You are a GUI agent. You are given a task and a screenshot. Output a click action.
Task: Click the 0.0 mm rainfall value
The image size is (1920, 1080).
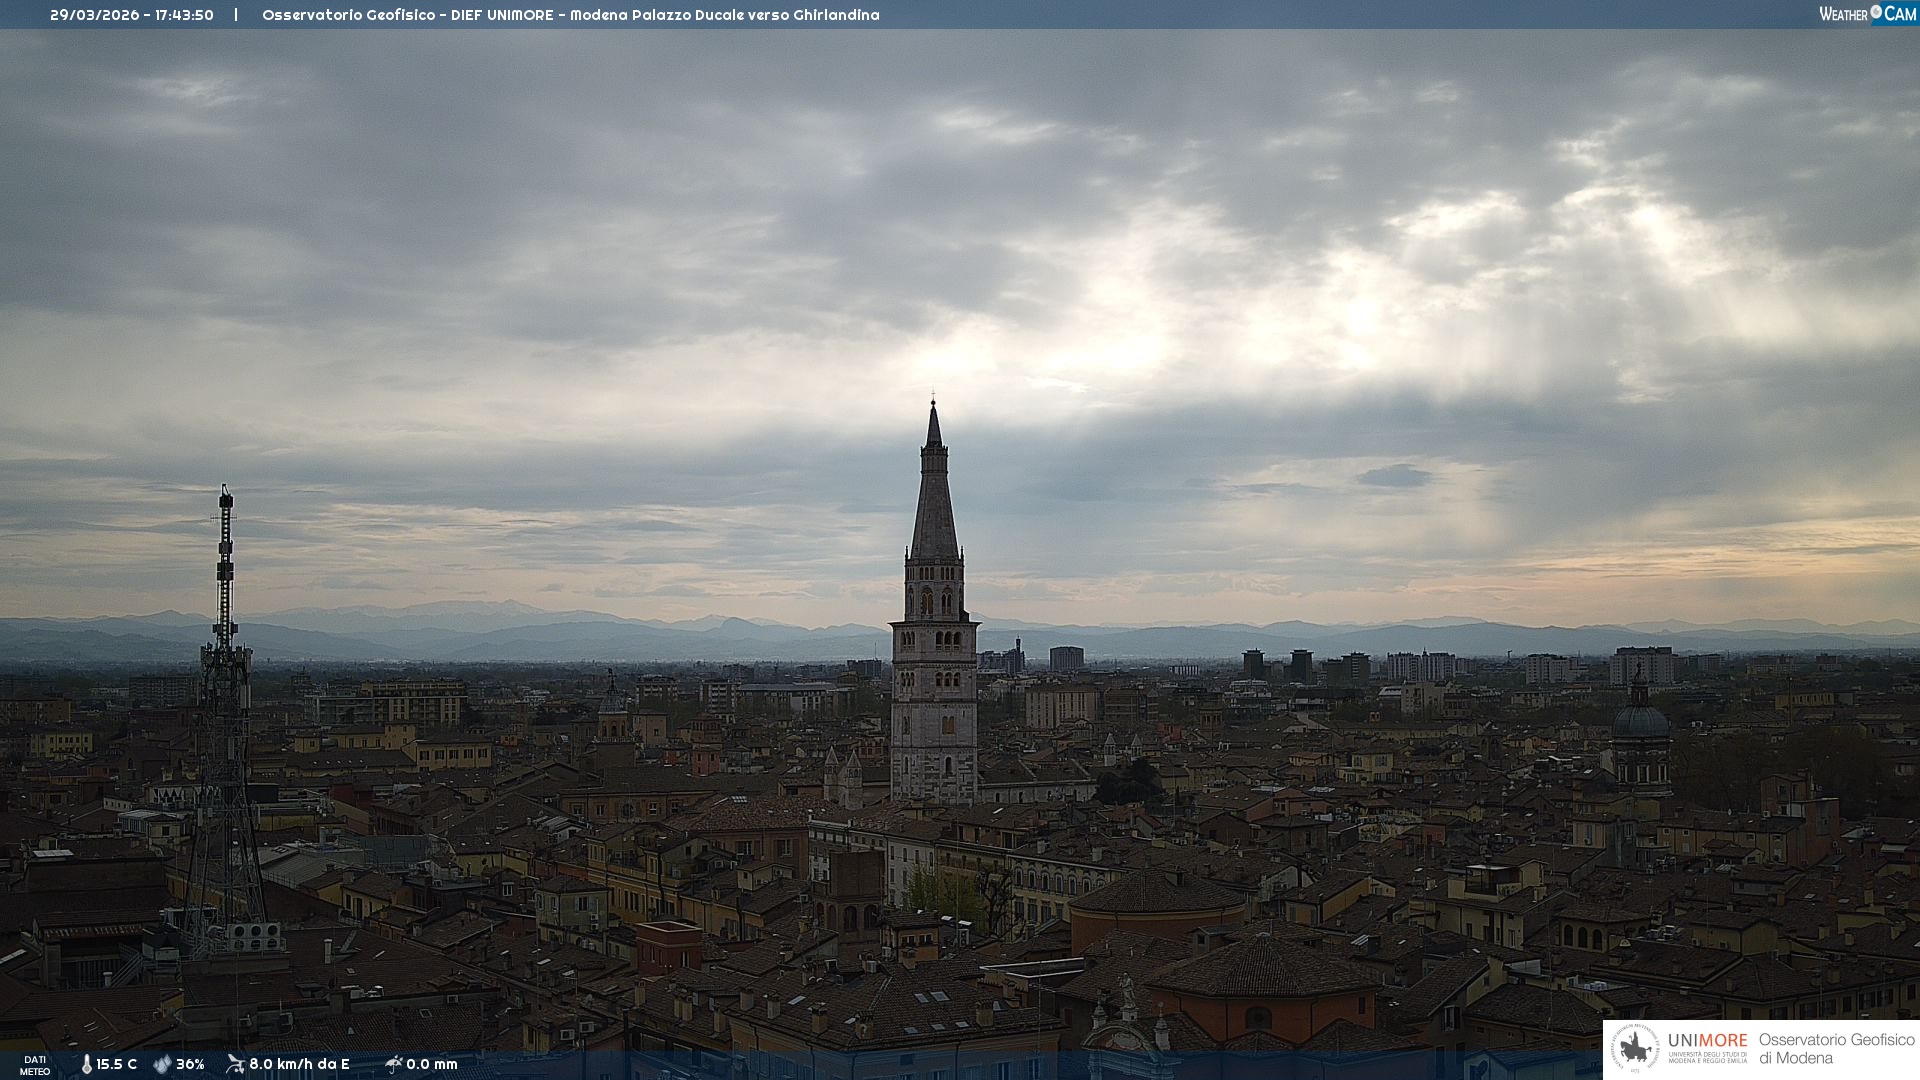pyautogui.click(x=432, y=1064)
